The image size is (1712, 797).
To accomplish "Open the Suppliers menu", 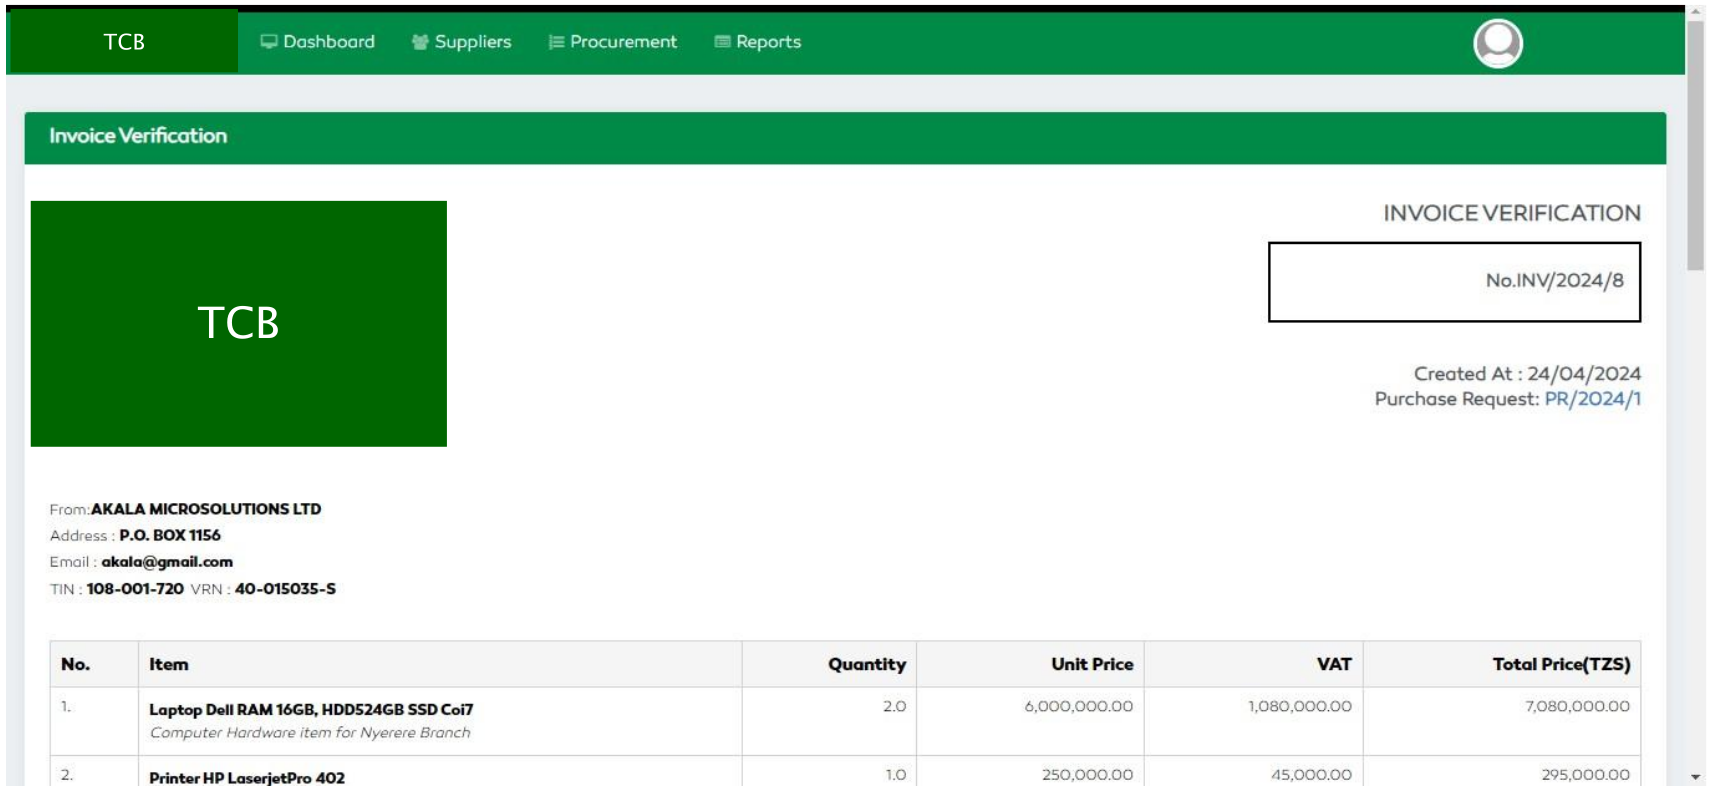I will click(461, 42).
